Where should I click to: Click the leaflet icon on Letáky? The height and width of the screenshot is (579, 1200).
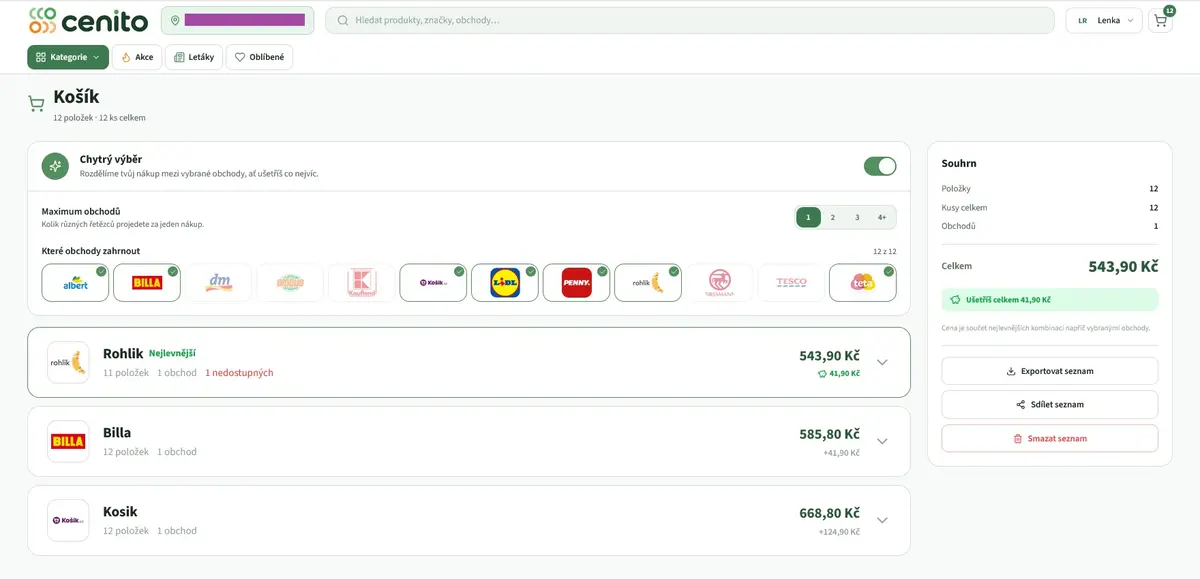click(x=179, y=57)
